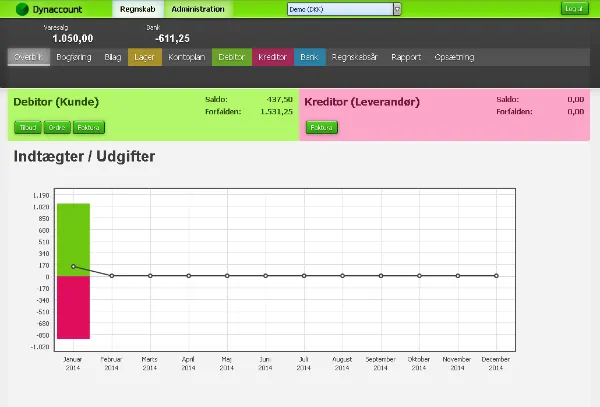Click the Demo (DKK) selection field

click(340, 9)
